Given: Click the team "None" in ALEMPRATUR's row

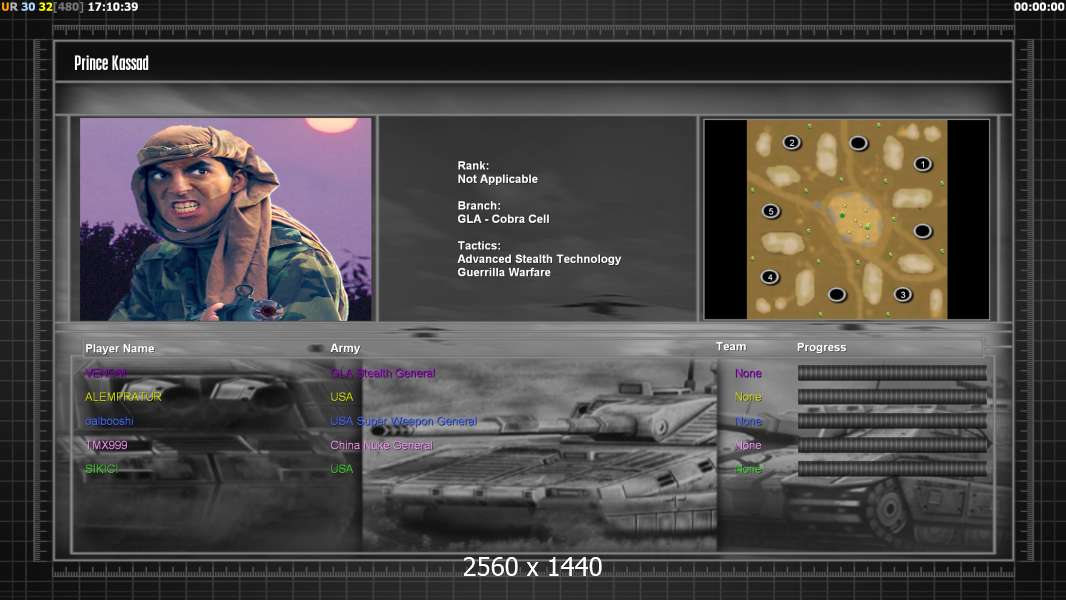Looking at the screenshot, I should (748, 397).
